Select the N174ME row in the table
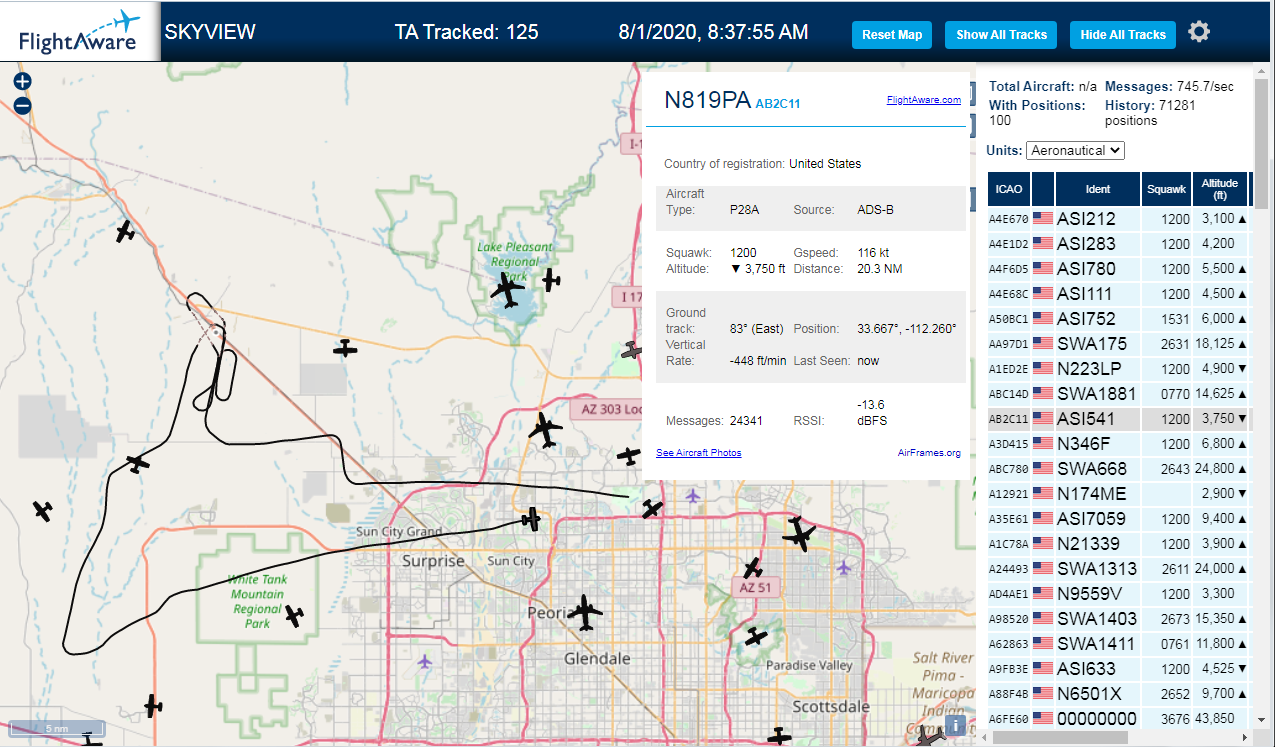This screenshot has width=1275, height=747. (x=1118, y=494)
